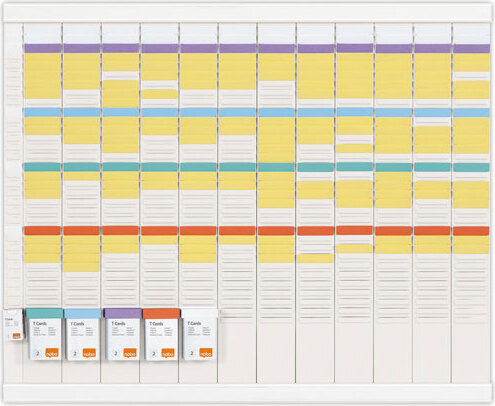Click the number 2 on the white-topped pack

click(192, 353)
